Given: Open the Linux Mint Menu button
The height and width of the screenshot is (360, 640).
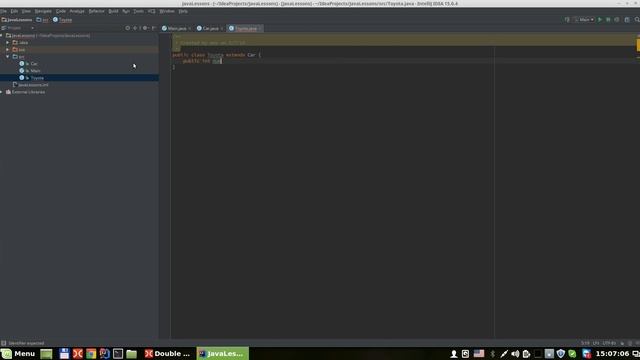Looking at the screenshot, I should click(18, 353).
